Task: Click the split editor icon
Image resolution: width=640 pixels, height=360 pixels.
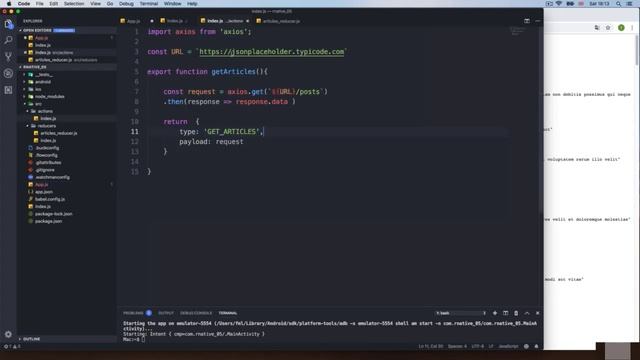Action: point(527,21)
